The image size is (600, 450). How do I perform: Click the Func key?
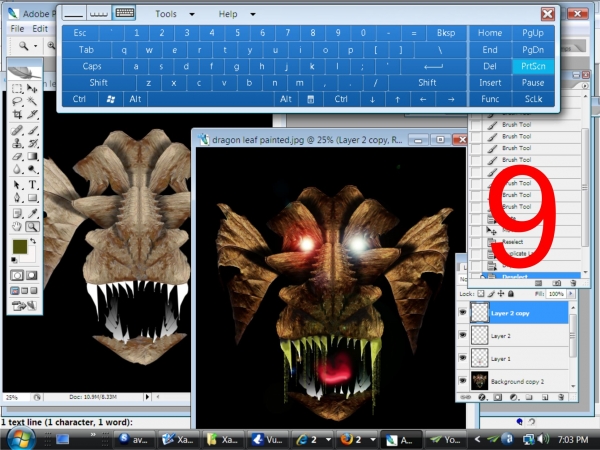(x=490, y=99)
